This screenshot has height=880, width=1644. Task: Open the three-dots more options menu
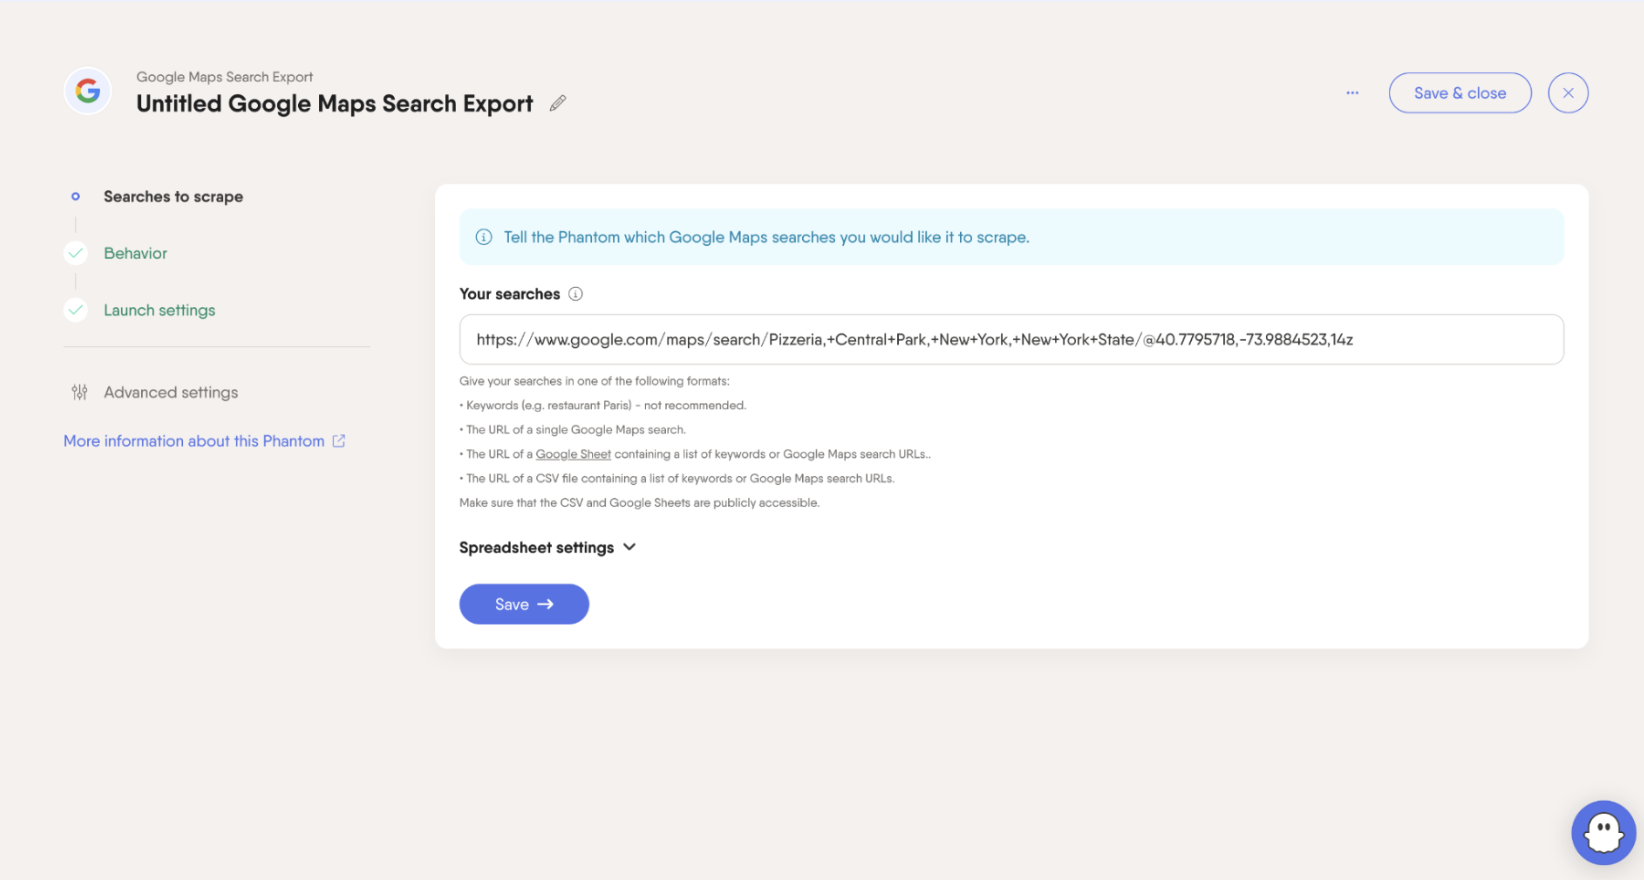click(x=1352, y=93)
